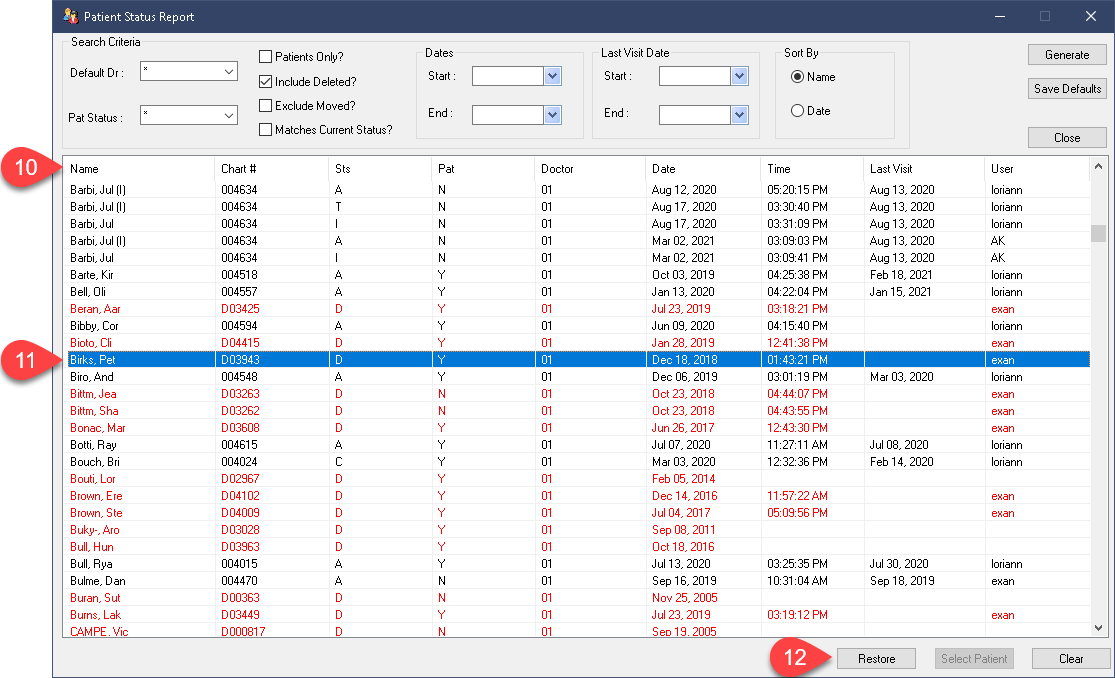
Task: Open the Dates End date picker arrow
Action: tap(553, 115)
